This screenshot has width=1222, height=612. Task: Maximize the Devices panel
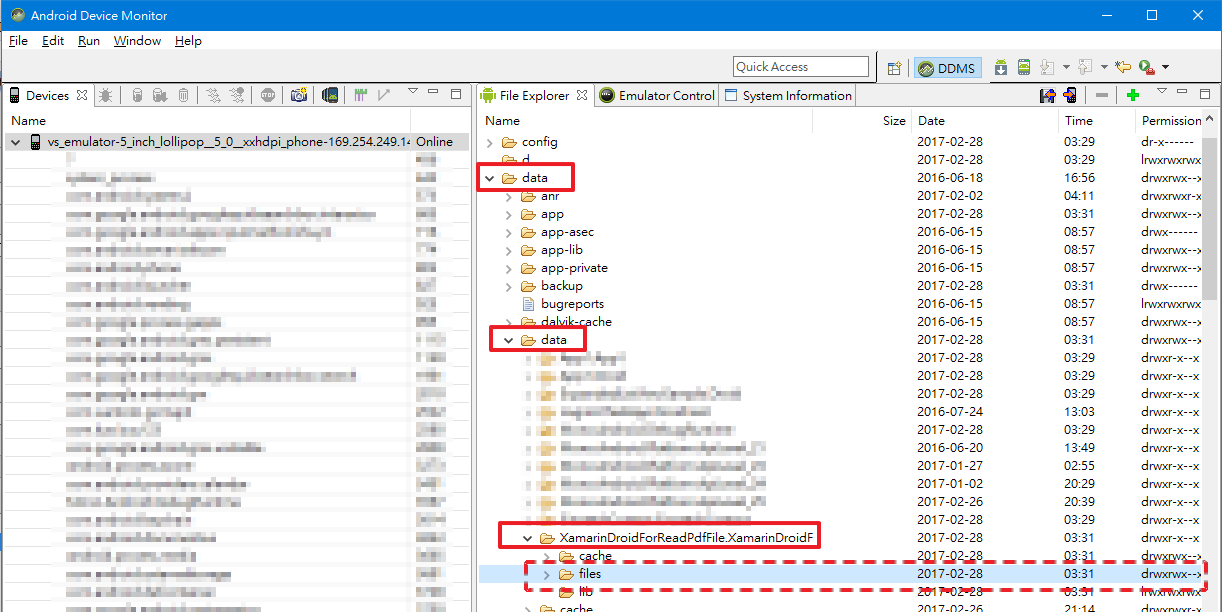456,94
